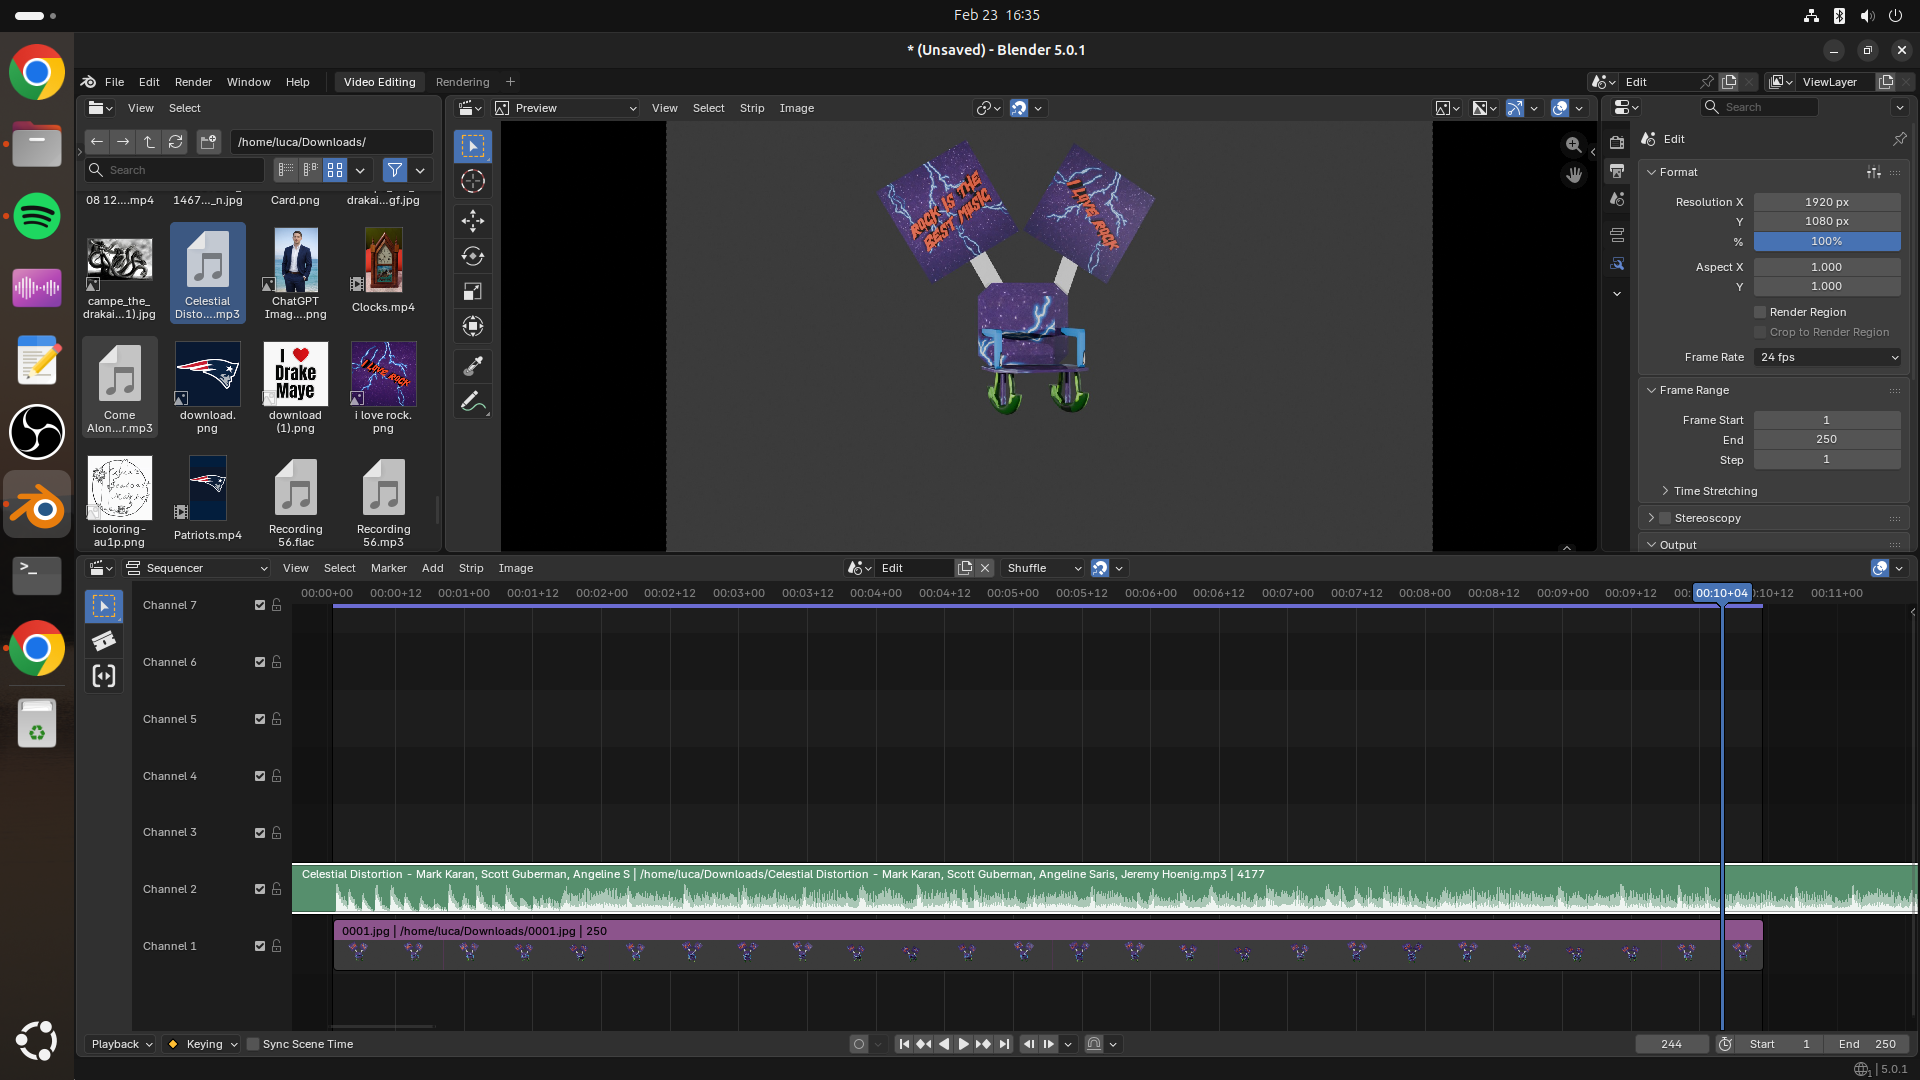The width and height of the screenshot is (1920, 1080).
Task: Select the Rotate tool in preview toolbar
Action: pyautogui.click(x=473, y=256)
